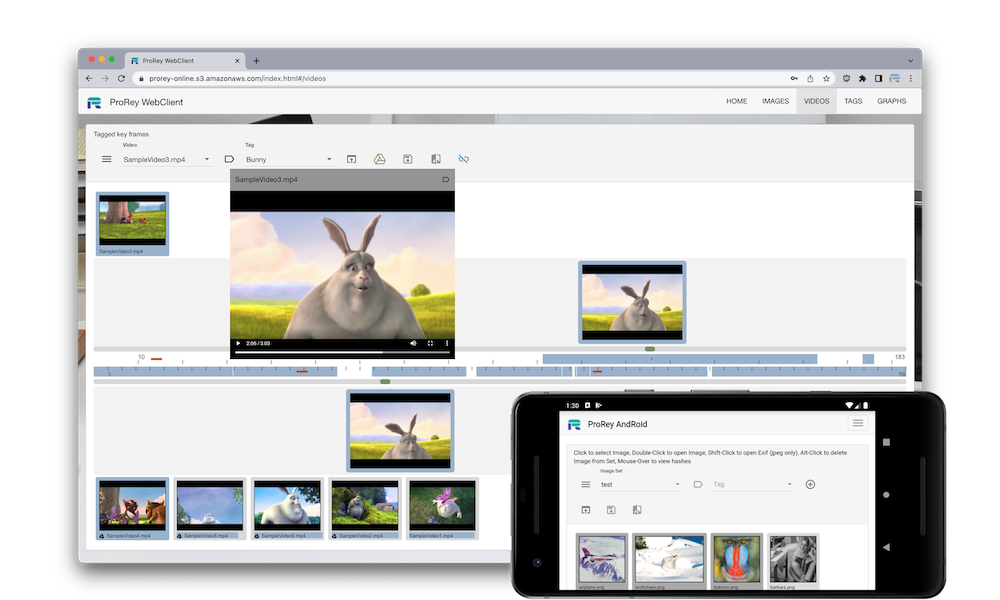The image size is (1000, 600).
Task: Select the airplane.png thumbnail on phone
Action: click(x=602, y=561)
